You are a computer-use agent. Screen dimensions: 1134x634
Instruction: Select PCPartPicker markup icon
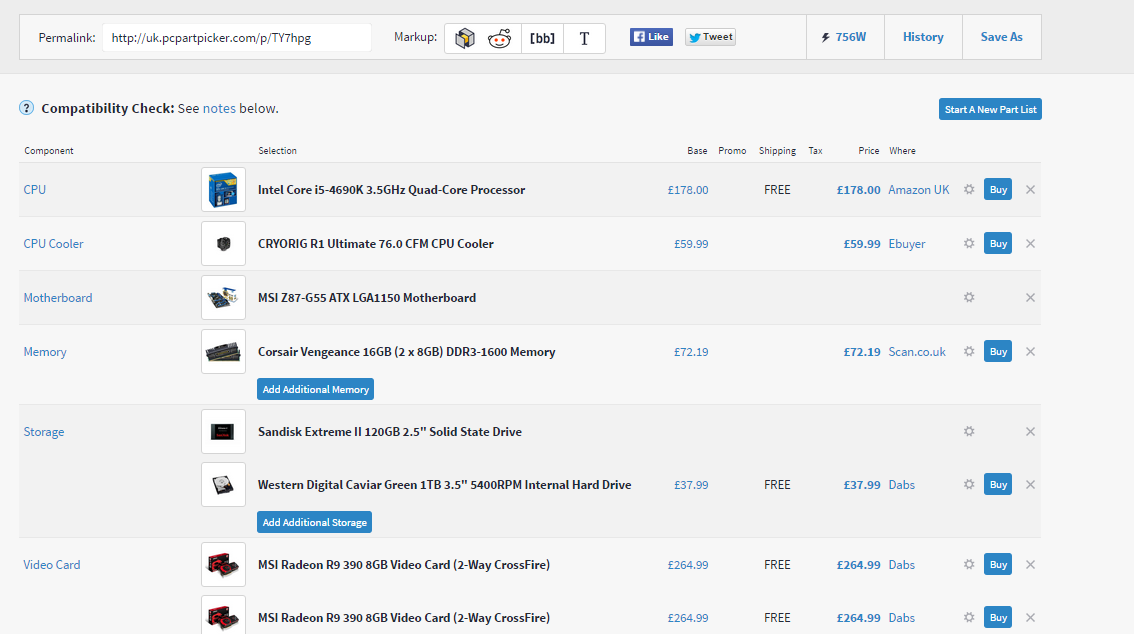(464, 38)
